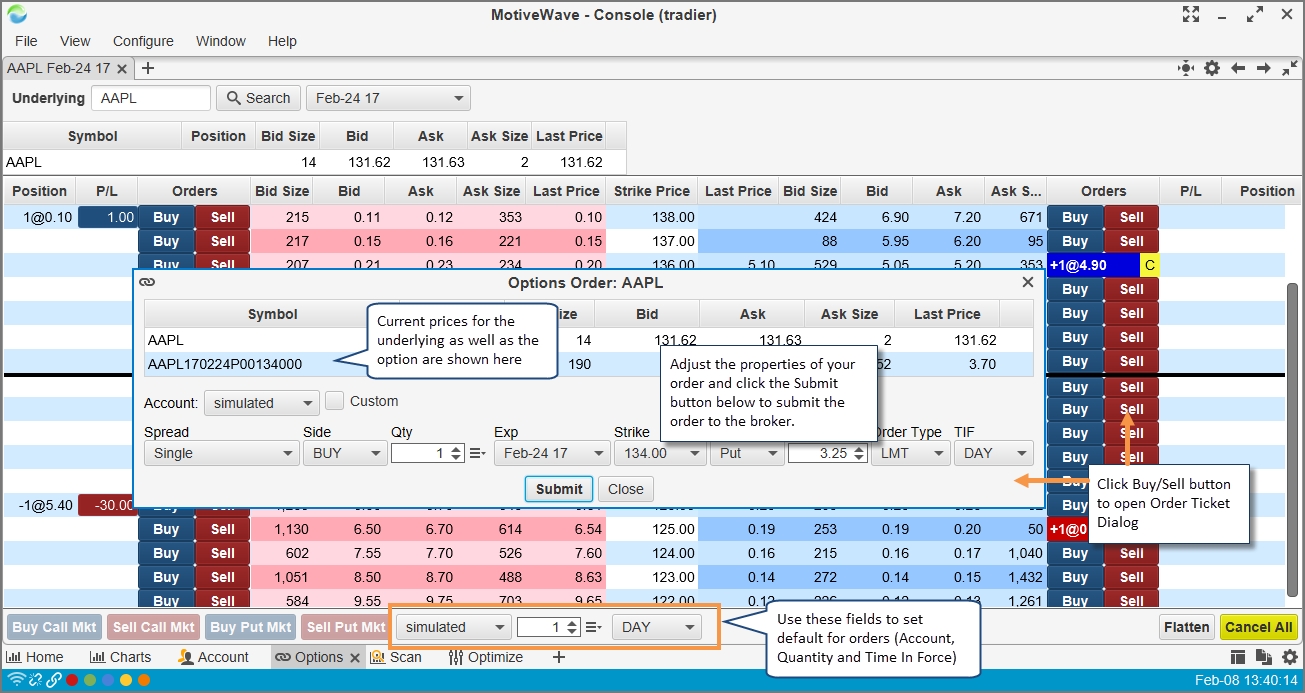Adjust the dialog Qty stepper arrows
Screen dimensions: 1305x693
pos(456,453)
